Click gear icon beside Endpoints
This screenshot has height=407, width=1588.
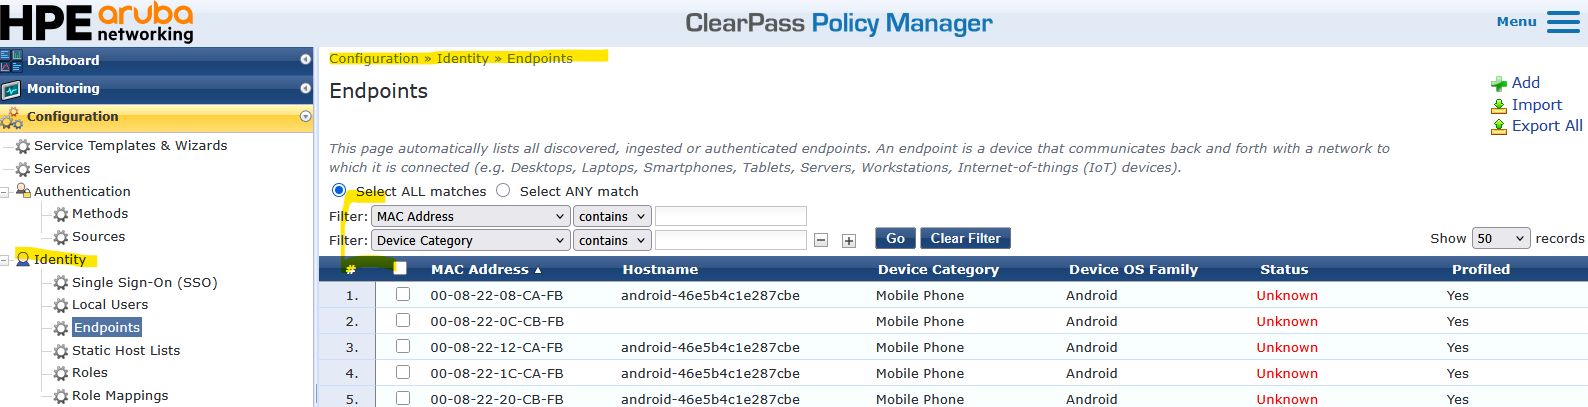[x=61, y=328]
